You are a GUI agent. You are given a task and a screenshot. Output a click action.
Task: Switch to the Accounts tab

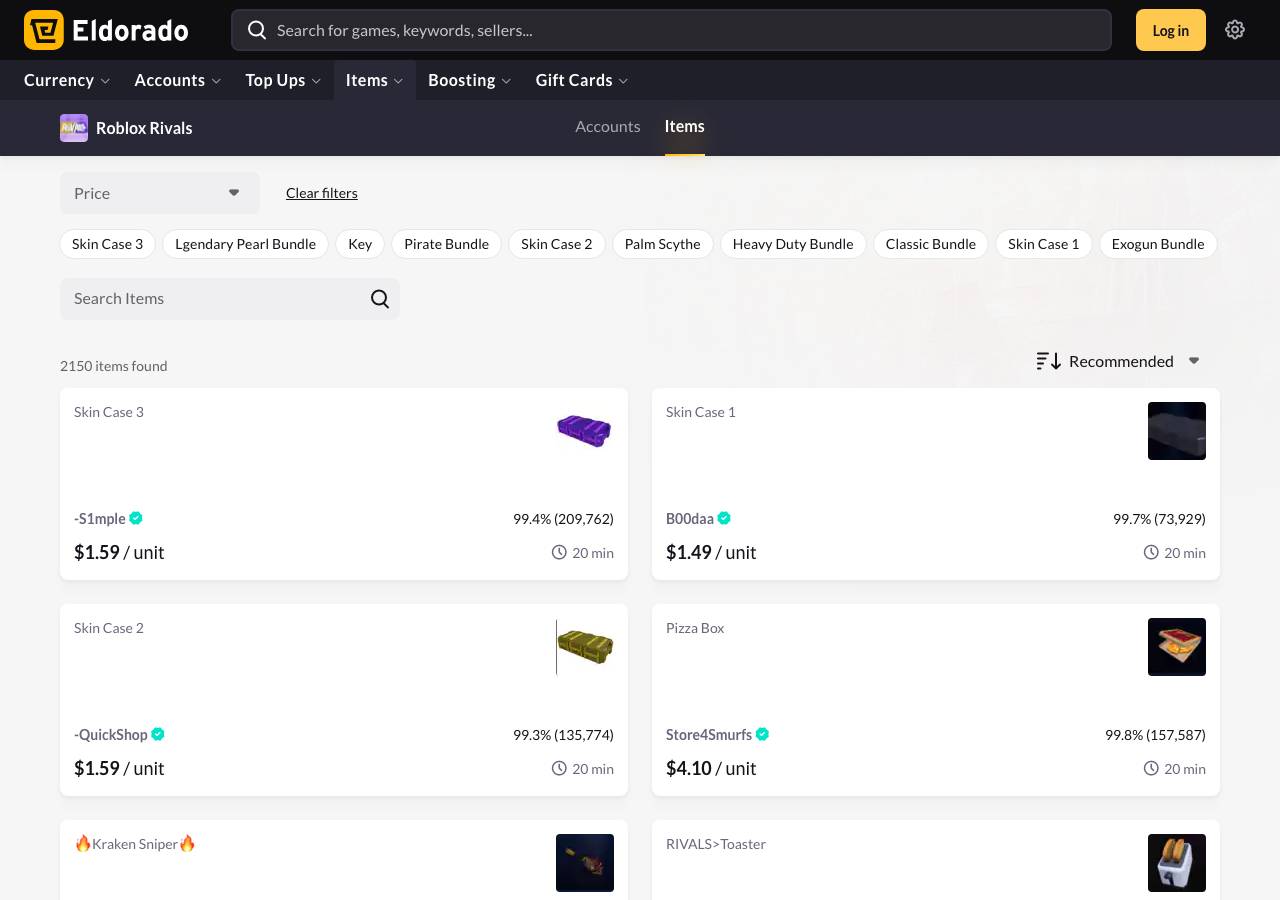608,127
